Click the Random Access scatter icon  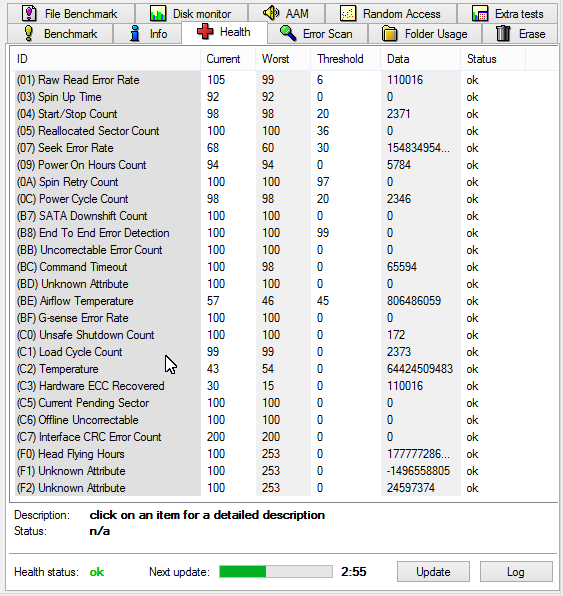point(348,14)
